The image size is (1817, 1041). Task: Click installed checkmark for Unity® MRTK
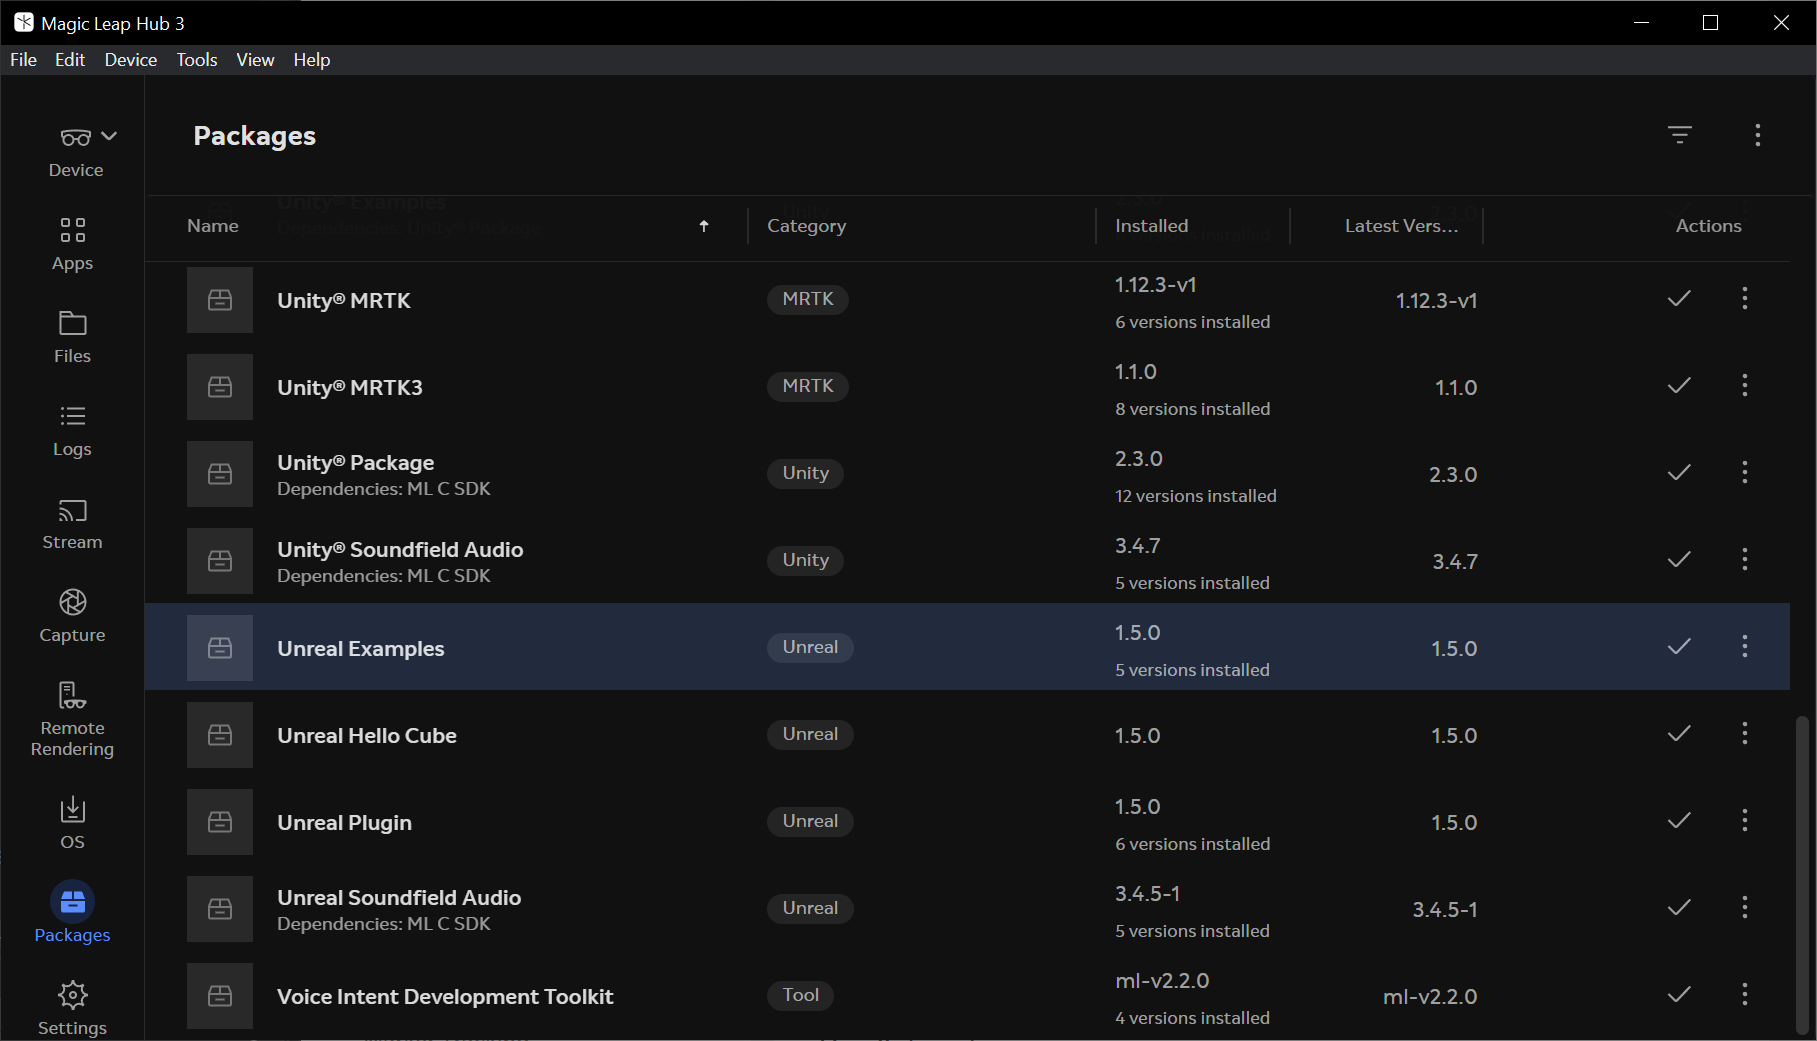1679,298
